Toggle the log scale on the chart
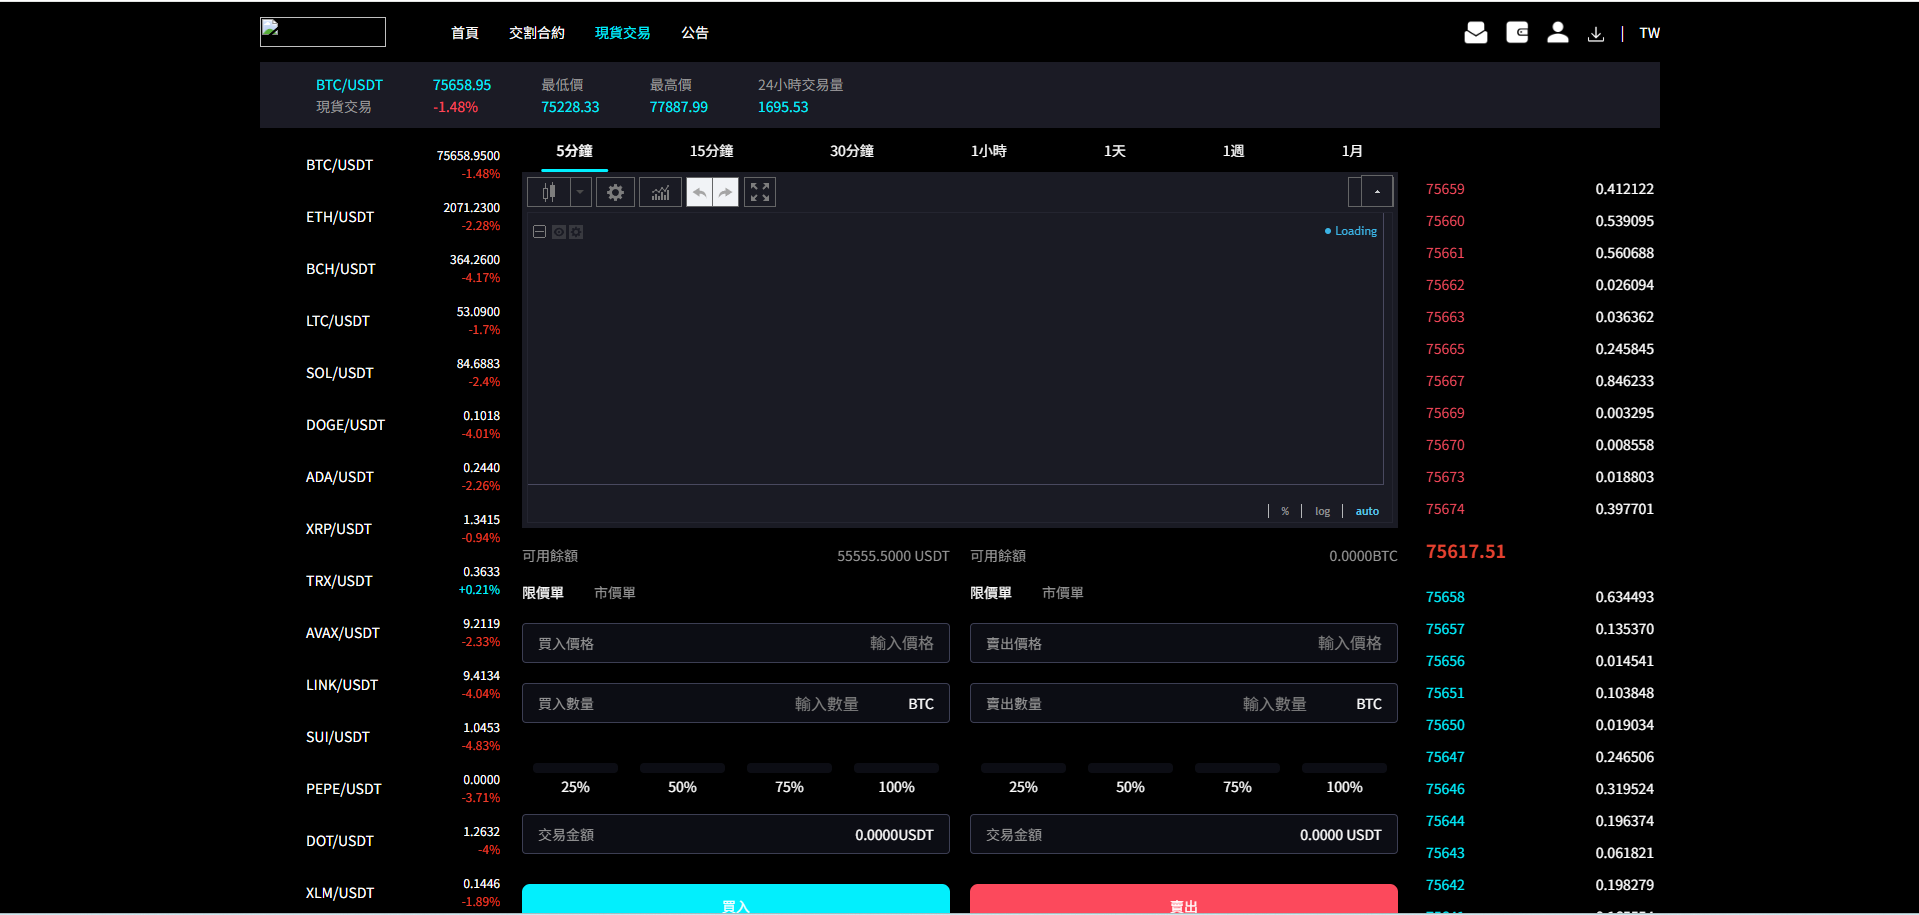The width and height of the screenshot is (1919, 915). tap(1322, 511)
